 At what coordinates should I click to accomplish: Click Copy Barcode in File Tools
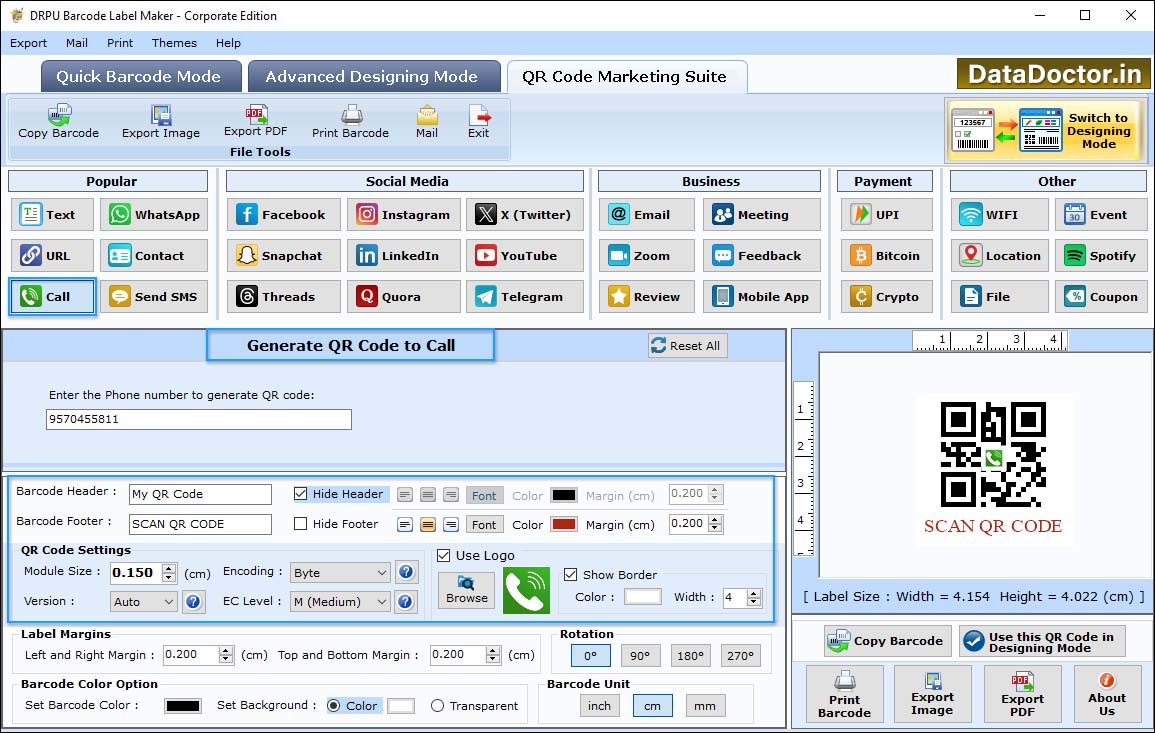[59, 122]
